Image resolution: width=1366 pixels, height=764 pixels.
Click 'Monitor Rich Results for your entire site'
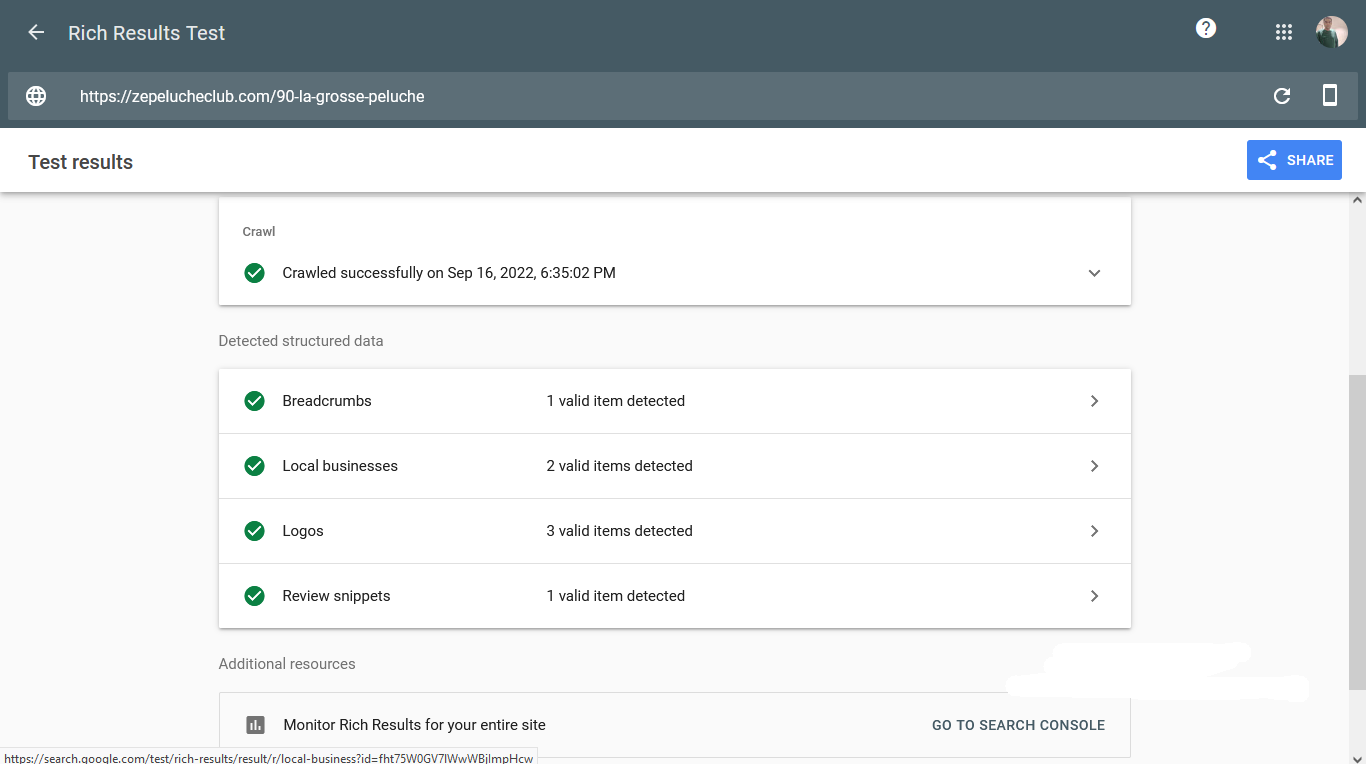coord(414,725)
